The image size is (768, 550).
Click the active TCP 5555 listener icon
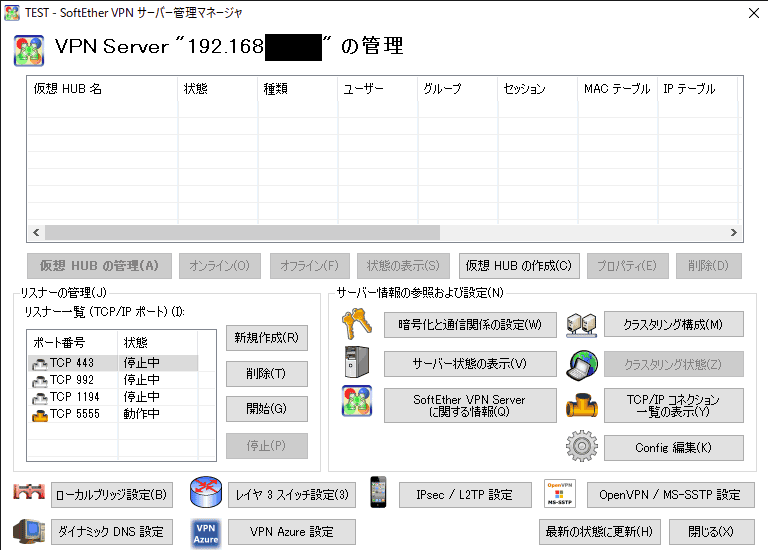[40, 415]
